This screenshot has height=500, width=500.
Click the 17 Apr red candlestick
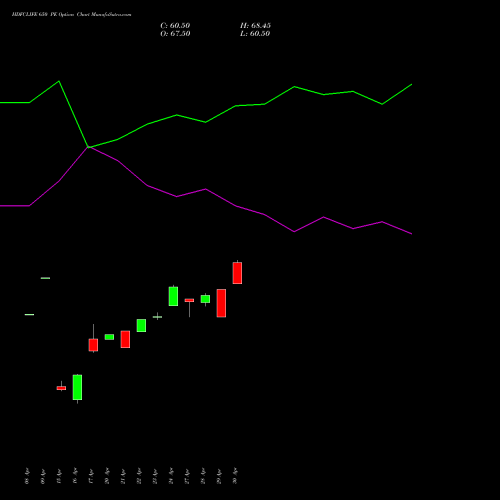tap(93, 345)
